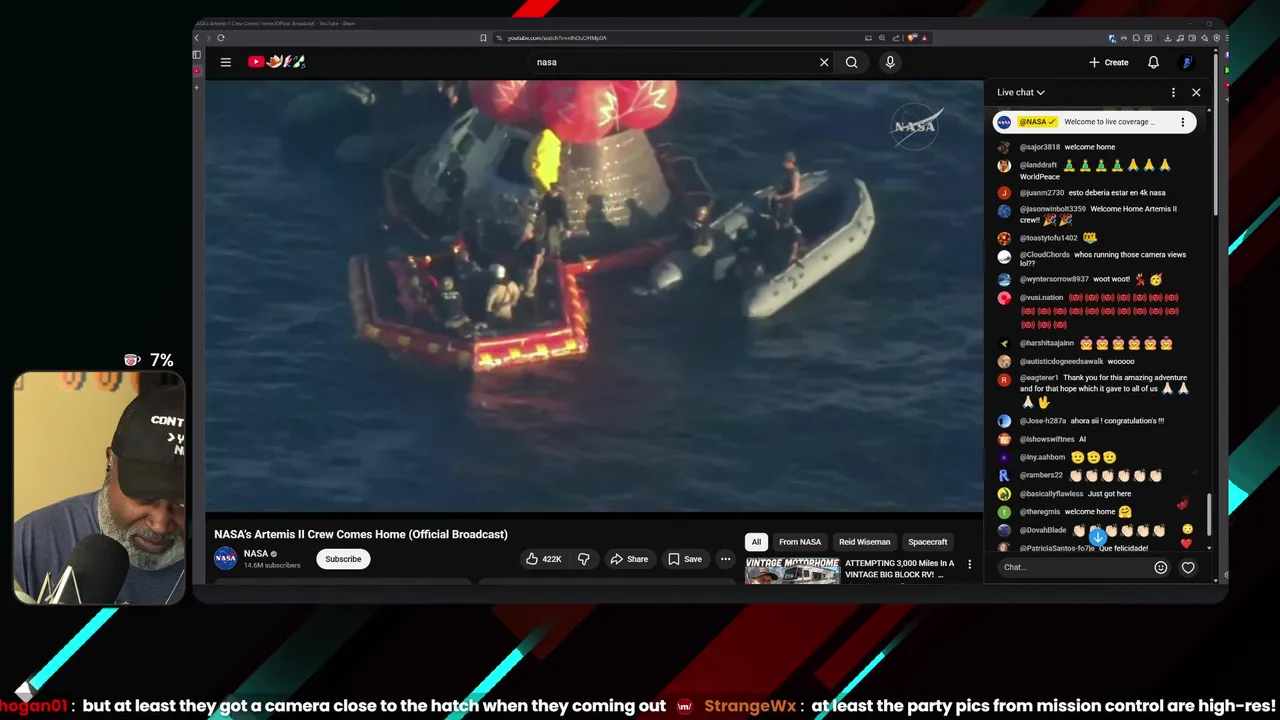This screenshot has height=720, width=1280.
Task: Share the Artemis II video
Action: 629,559
